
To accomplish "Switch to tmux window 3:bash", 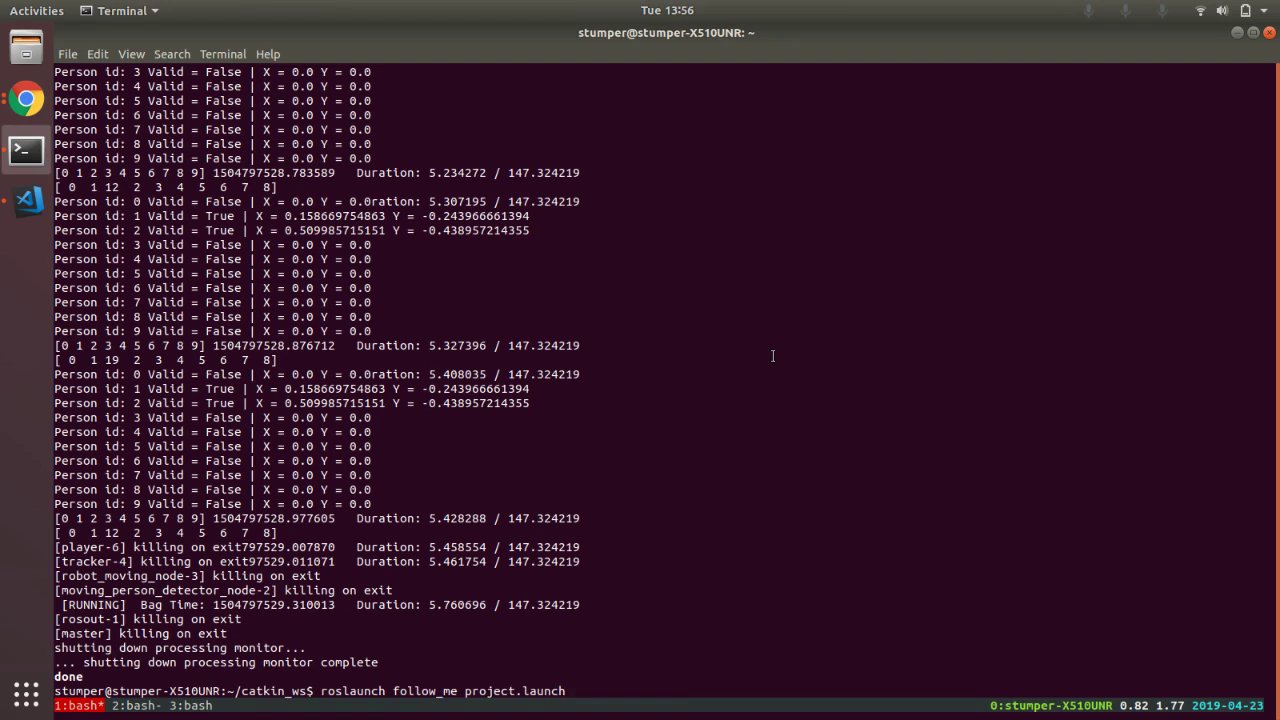I will point(190,706).
